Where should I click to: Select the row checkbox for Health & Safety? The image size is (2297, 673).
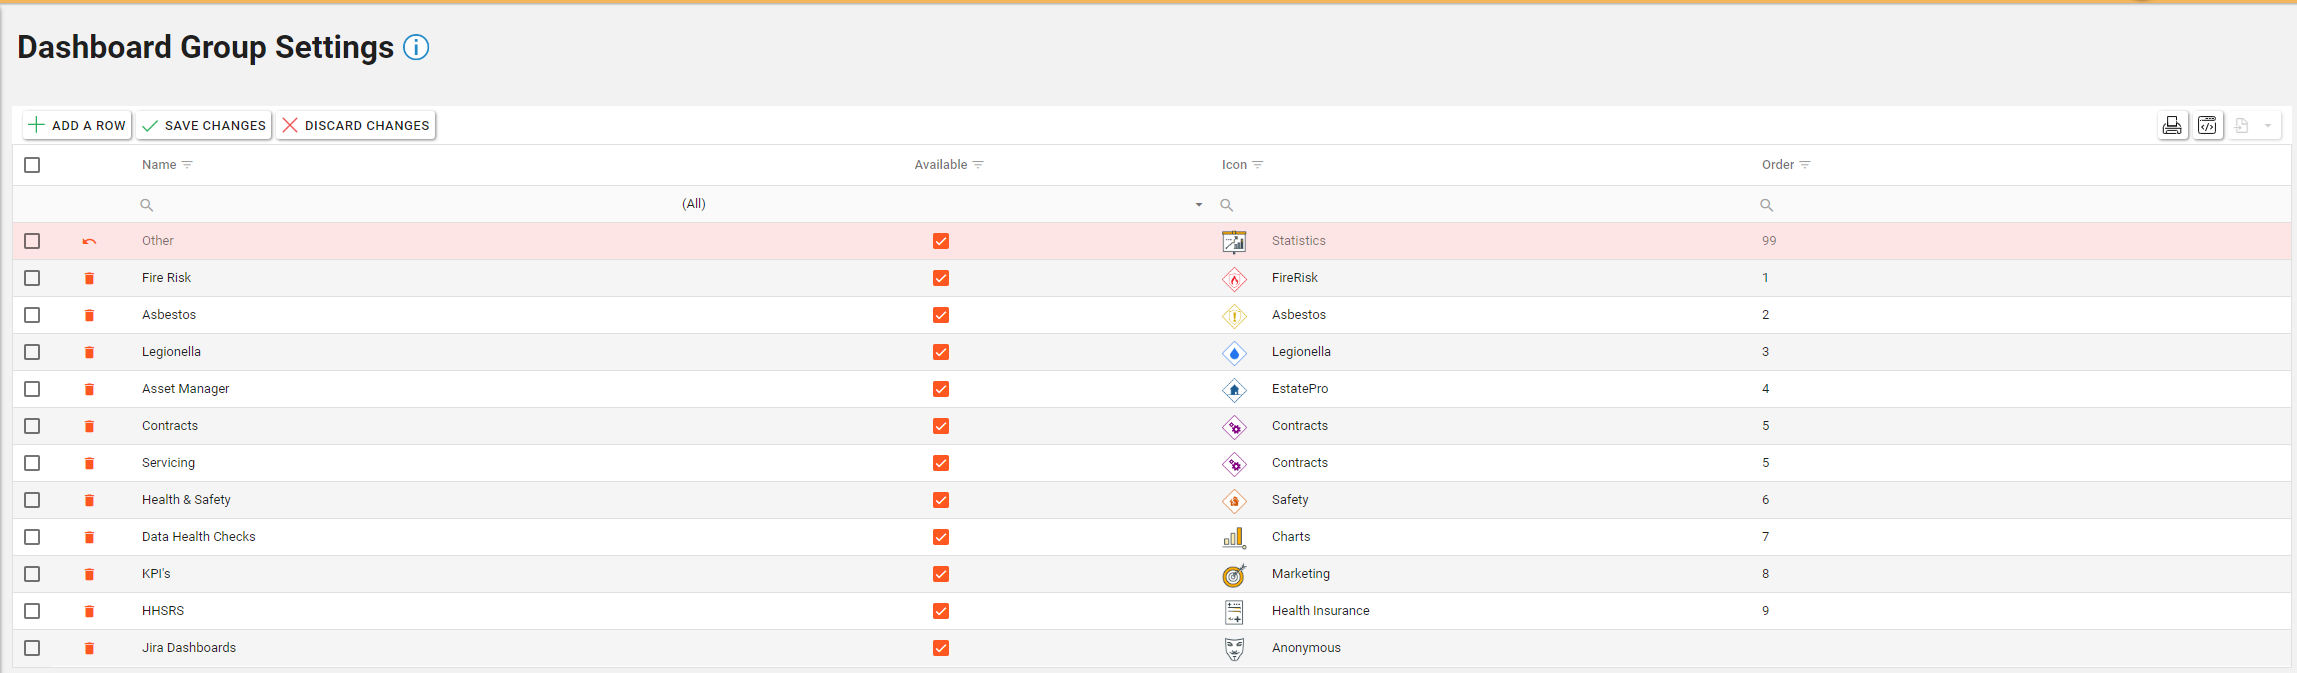click(x=32, y=500)
